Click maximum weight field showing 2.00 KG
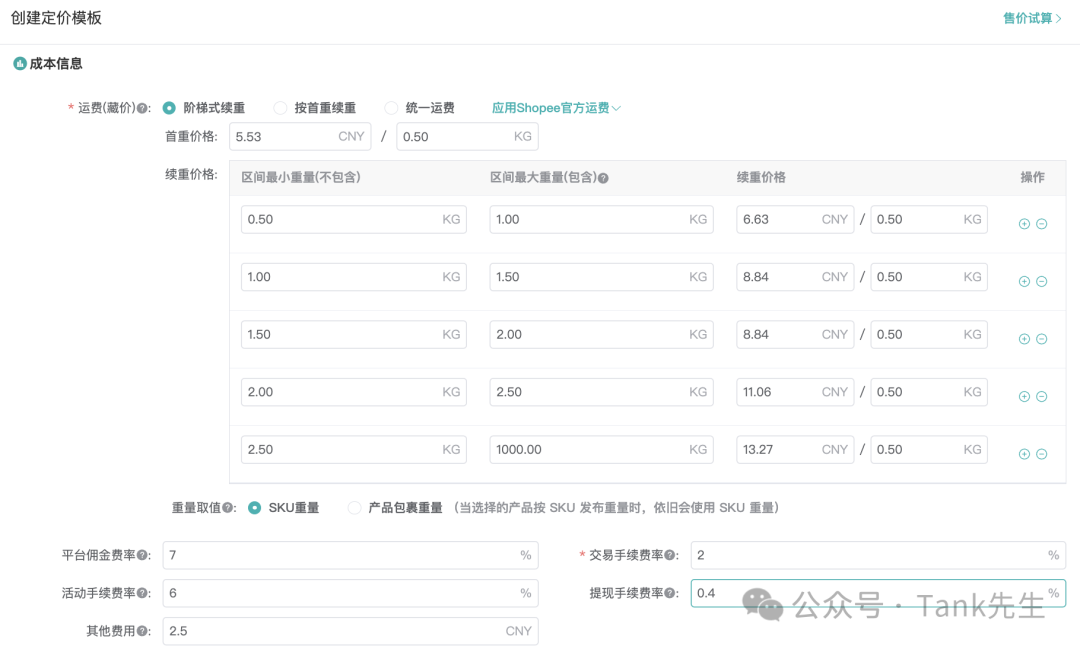The image size is (1080, 649). coord(601,334)
